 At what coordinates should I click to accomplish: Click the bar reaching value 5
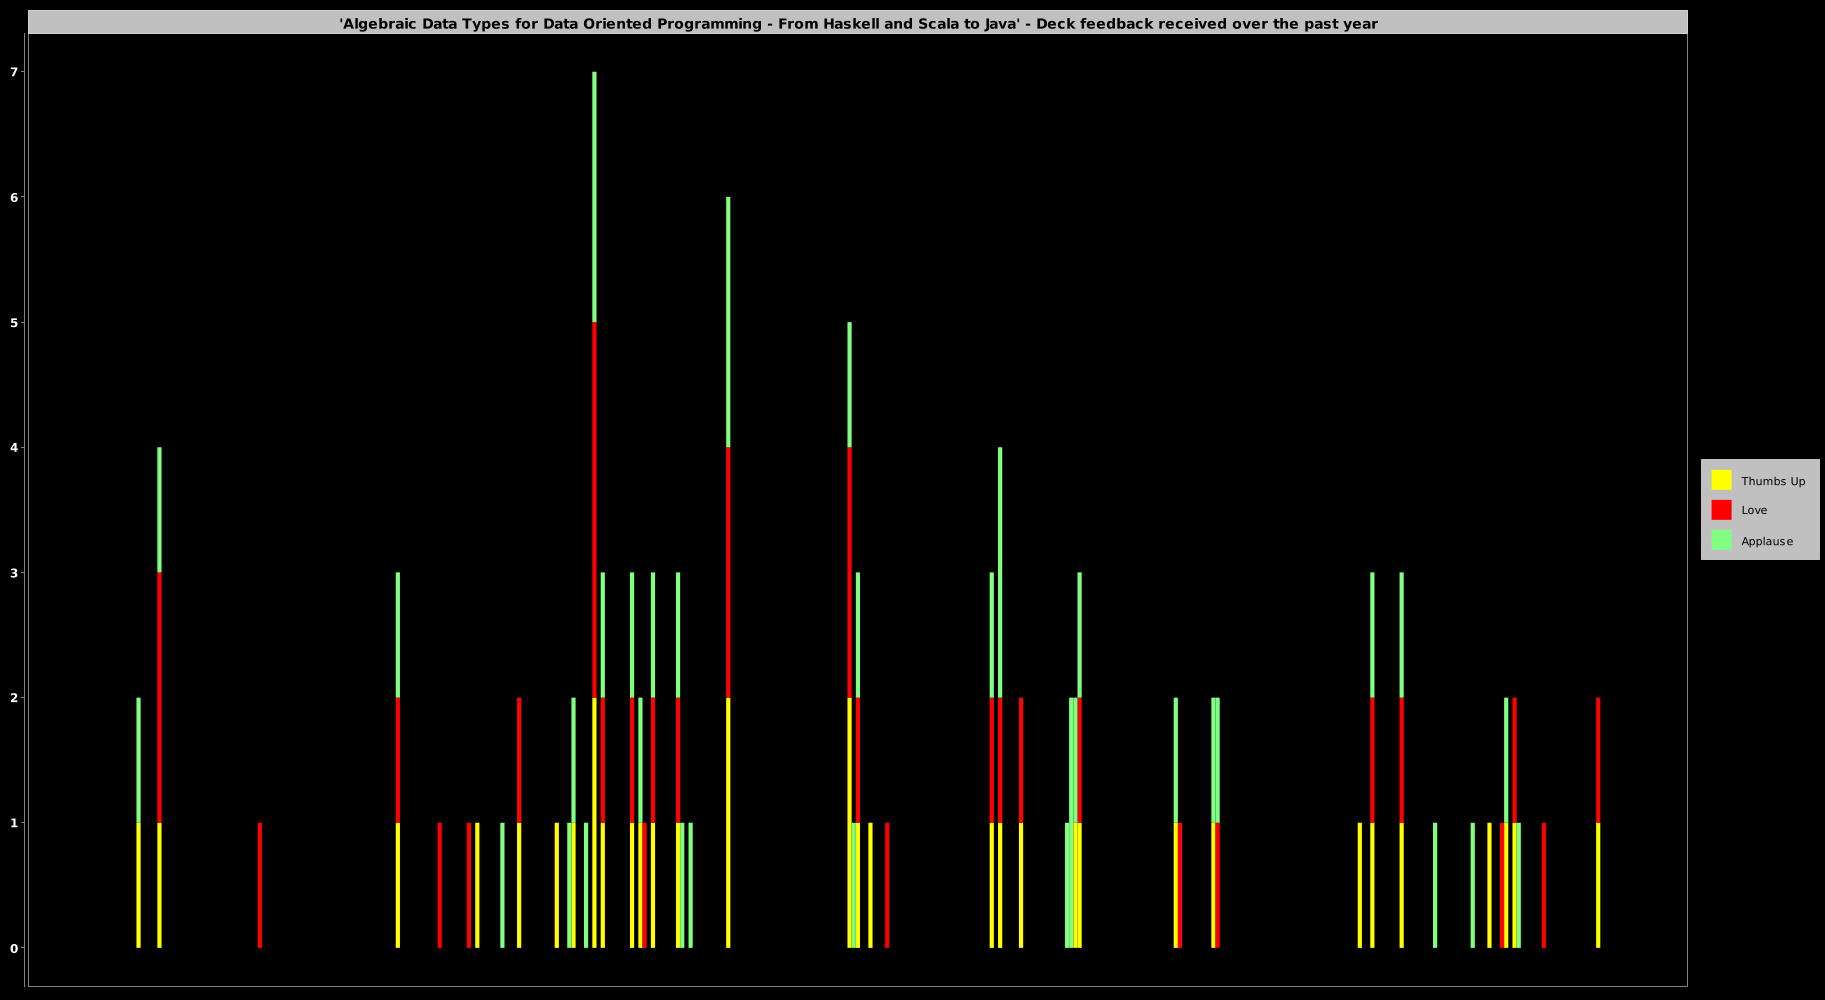(x=850, y=635)
